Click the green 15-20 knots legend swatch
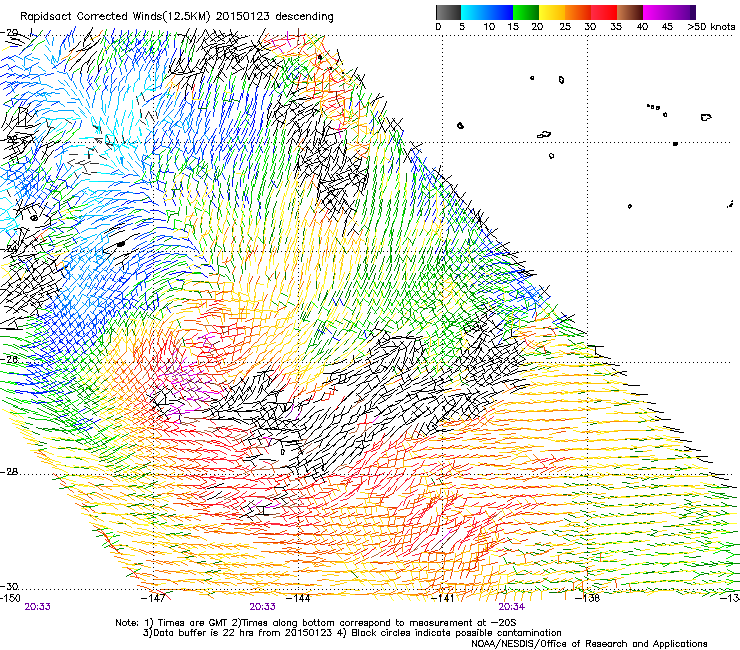The width and height of the screenshot is (740, 650). pyautogui.click(x=526, y=12)
